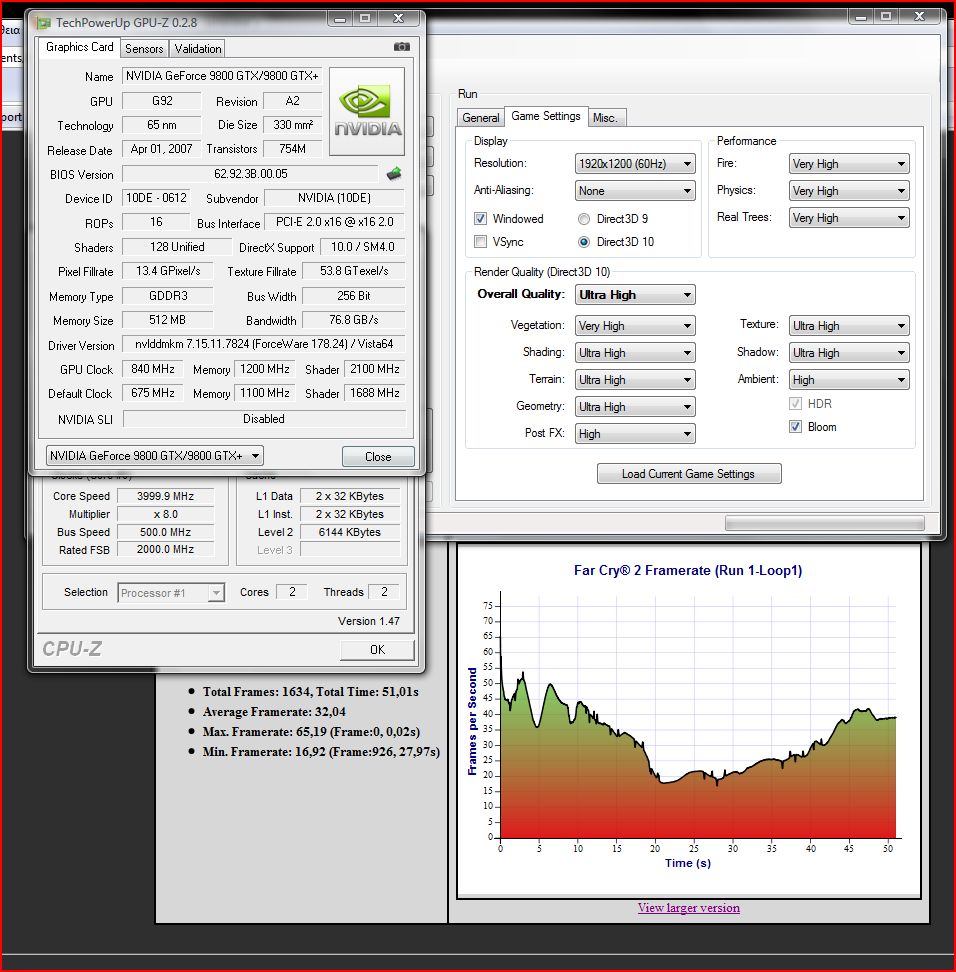
Task: Enable the VSync checkbox
Action: click(480, 241)
